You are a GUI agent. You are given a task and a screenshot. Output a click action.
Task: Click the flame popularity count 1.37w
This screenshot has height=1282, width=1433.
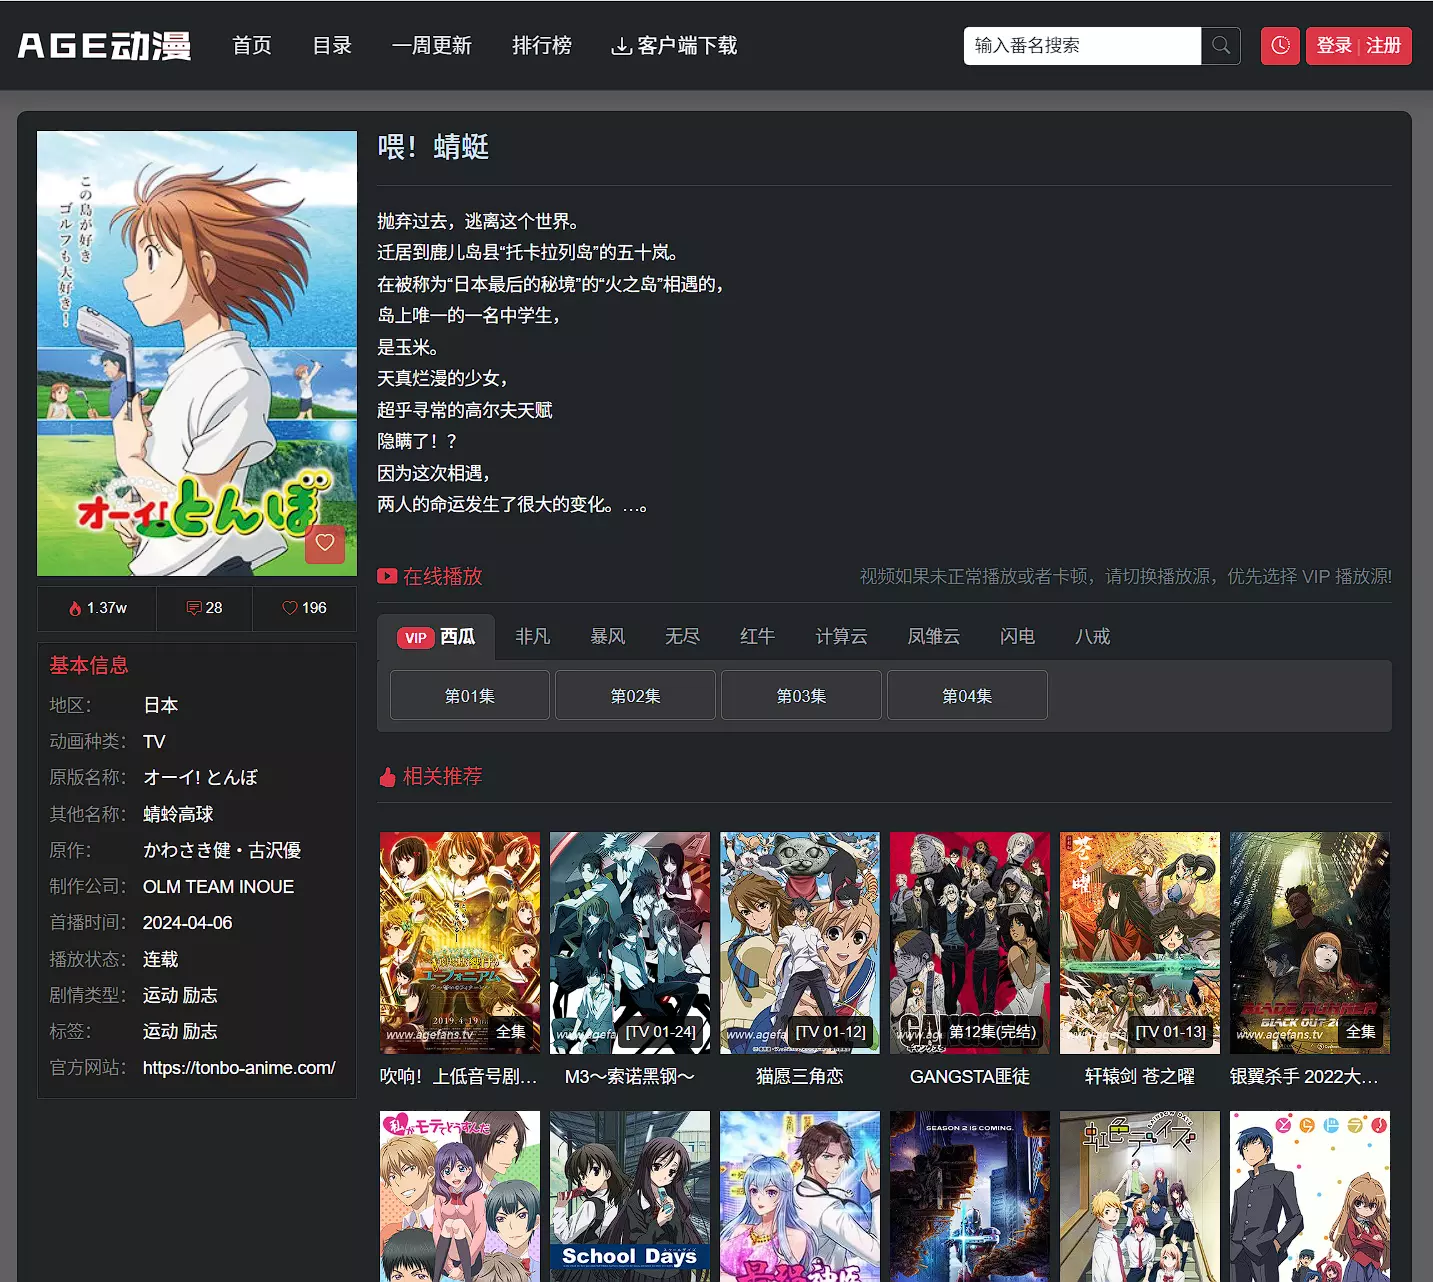point(98,608)
